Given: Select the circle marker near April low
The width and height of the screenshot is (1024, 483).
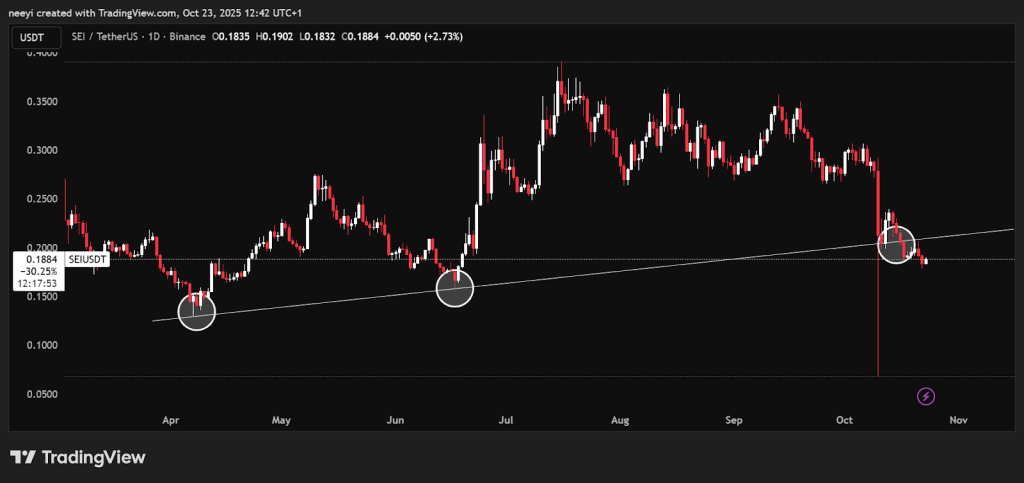Looking at the screenshot, I should pyautogui.click(x=196, y=311).
